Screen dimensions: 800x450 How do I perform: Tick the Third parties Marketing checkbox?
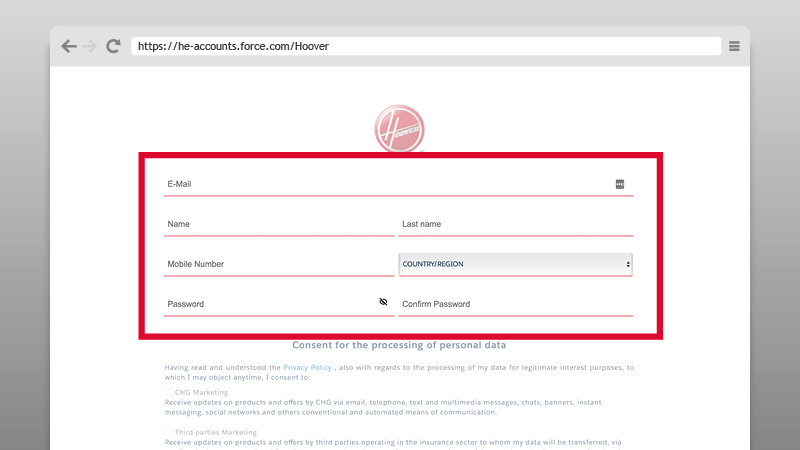point(169,431)
